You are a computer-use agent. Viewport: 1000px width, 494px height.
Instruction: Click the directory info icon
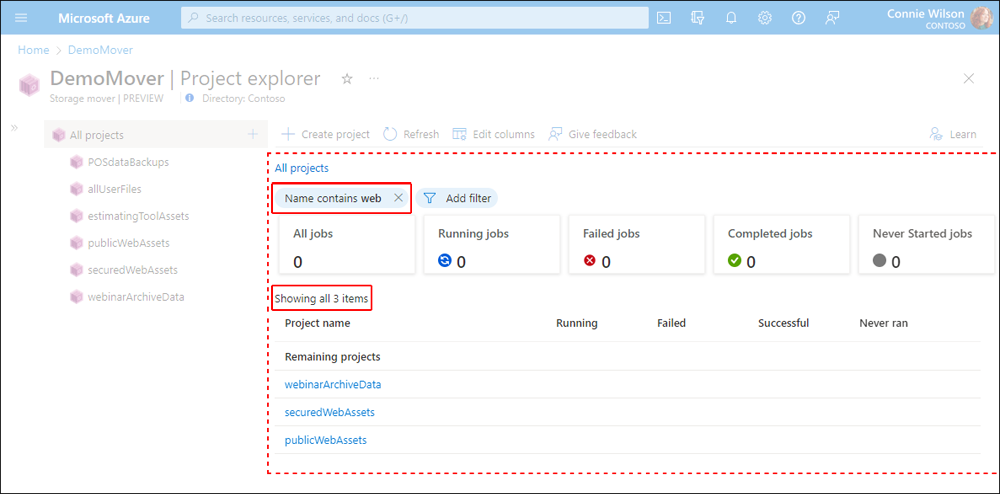point(189,98)
